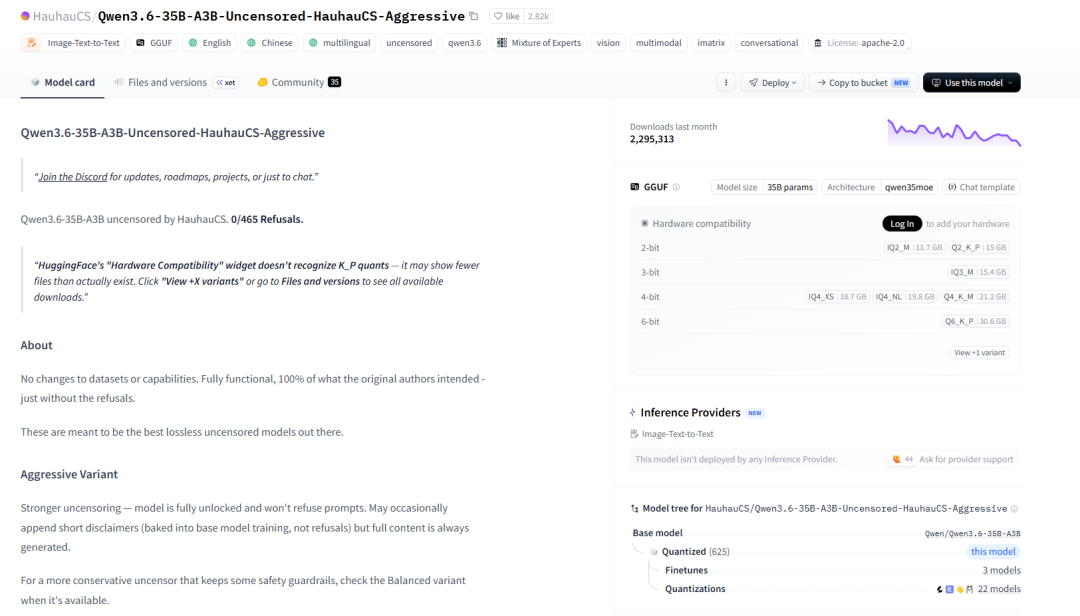1080x616 pixels.
Task: Select the IQ4_NL 19.8 GB quant
Action: [x=904, y=297]
